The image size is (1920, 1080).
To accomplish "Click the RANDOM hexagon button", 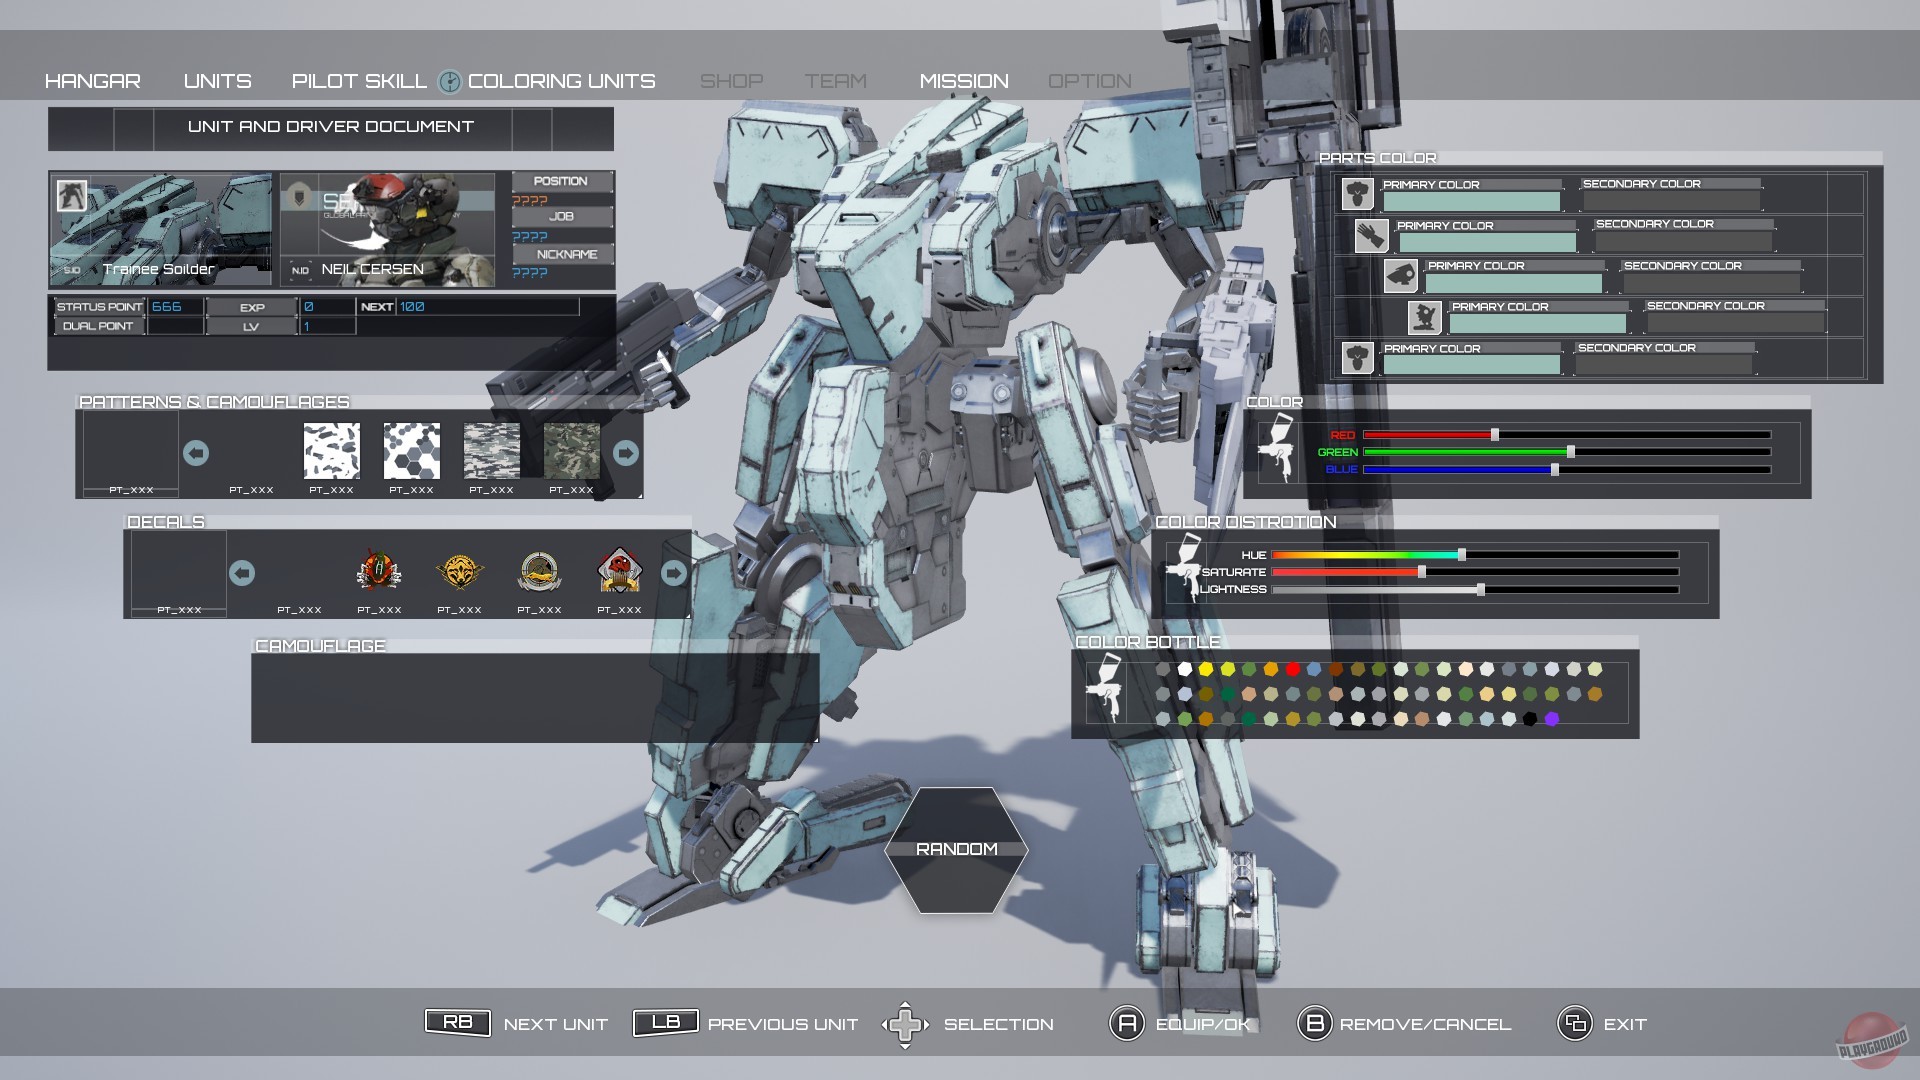I will [956, 848].
